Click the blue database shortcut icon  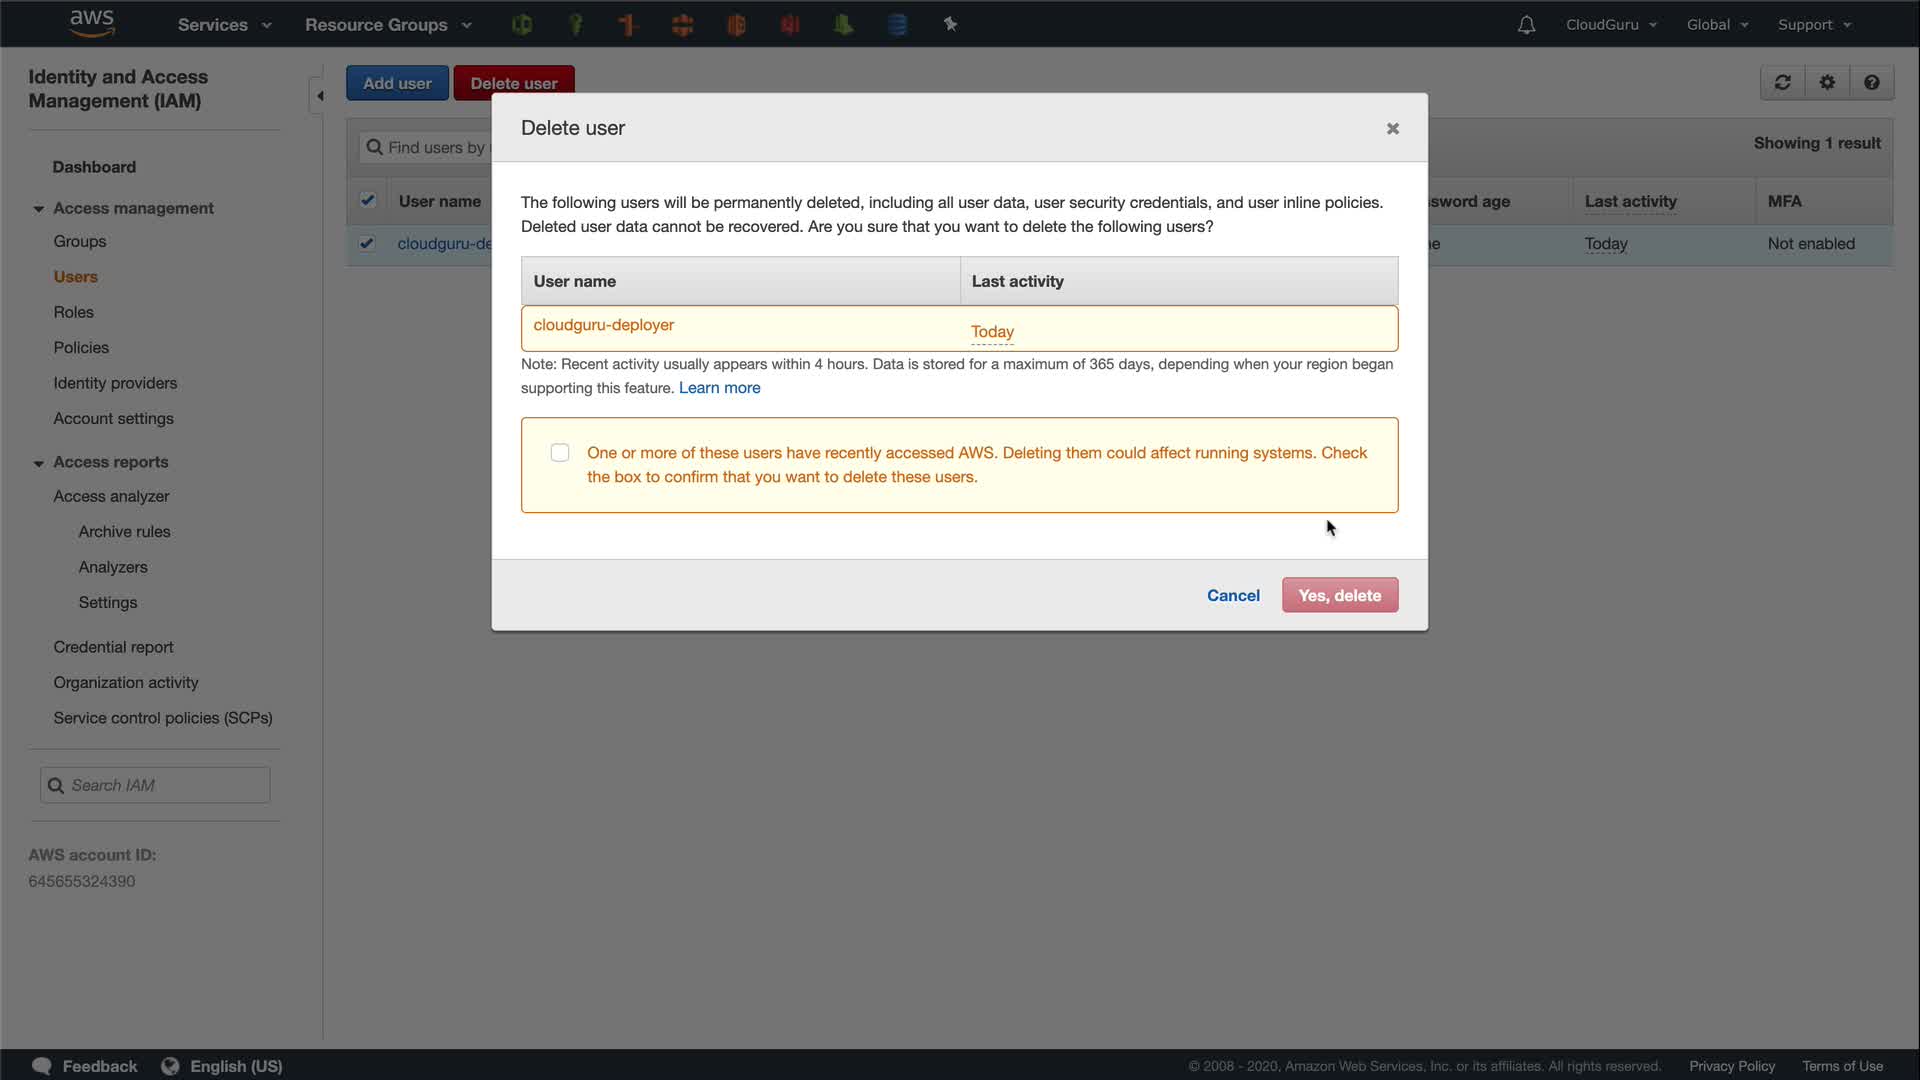897,25
